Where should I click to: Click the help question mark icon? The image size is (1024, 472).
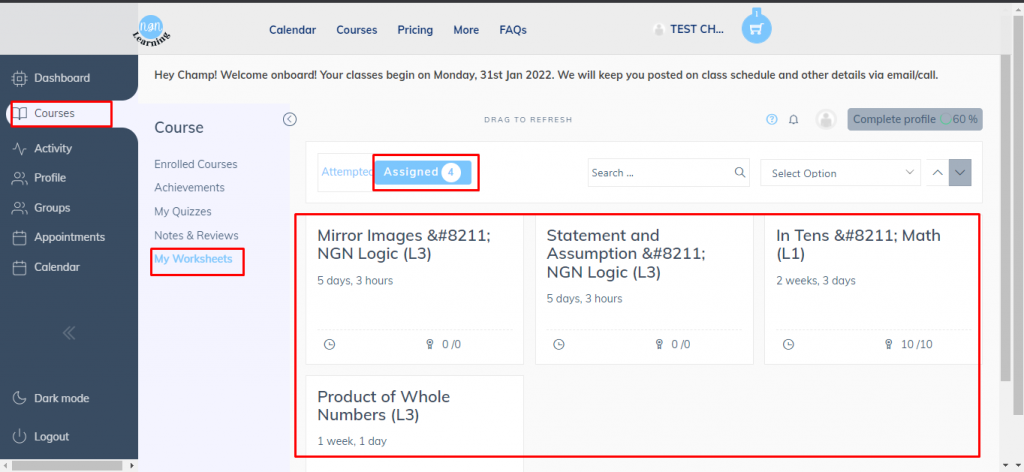point(771,120)
